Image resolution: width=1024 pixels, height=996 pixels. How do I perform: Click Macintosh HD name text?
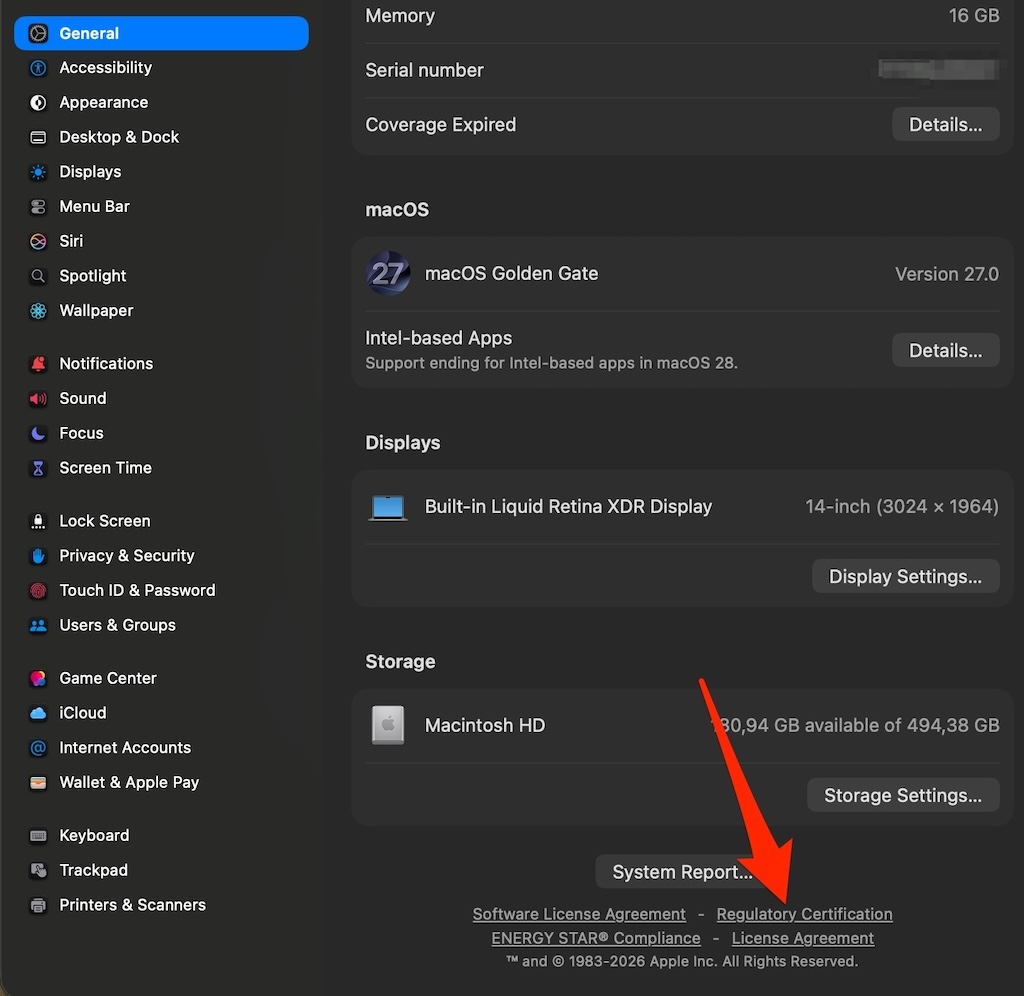[x=485, y=725]
